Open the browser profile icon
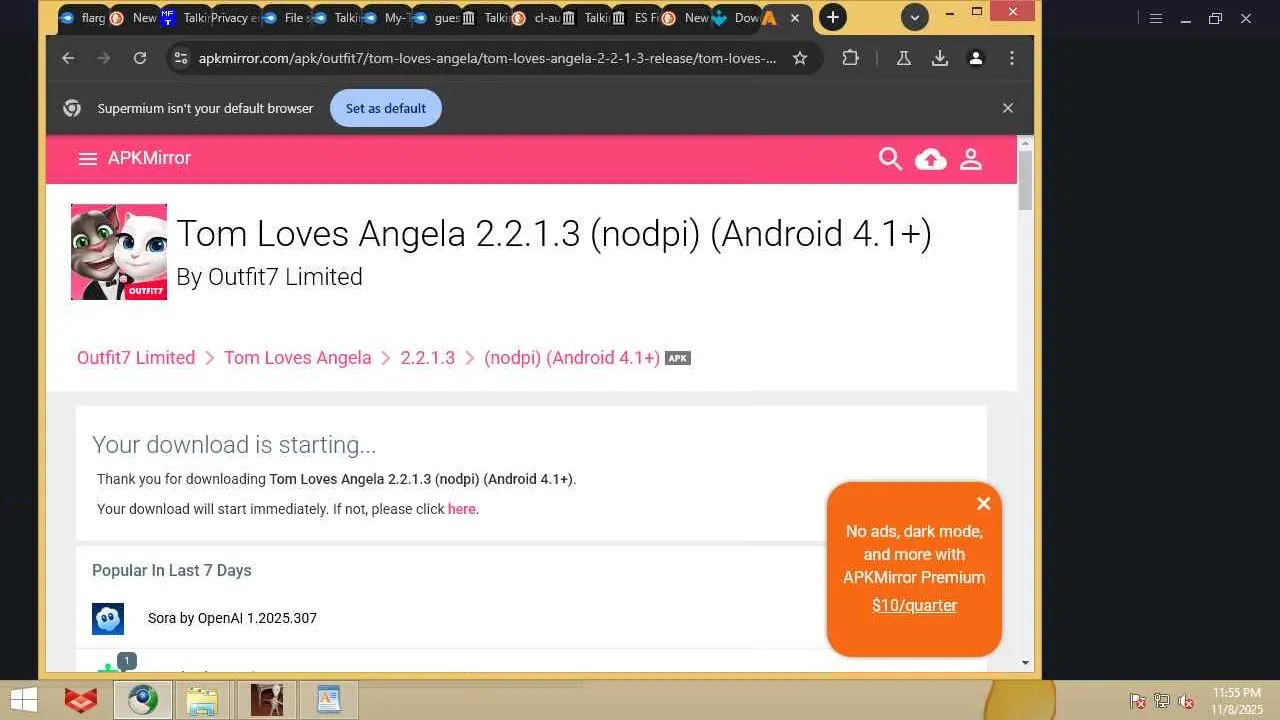1280x720 pixels. click(x=976, y=58)
